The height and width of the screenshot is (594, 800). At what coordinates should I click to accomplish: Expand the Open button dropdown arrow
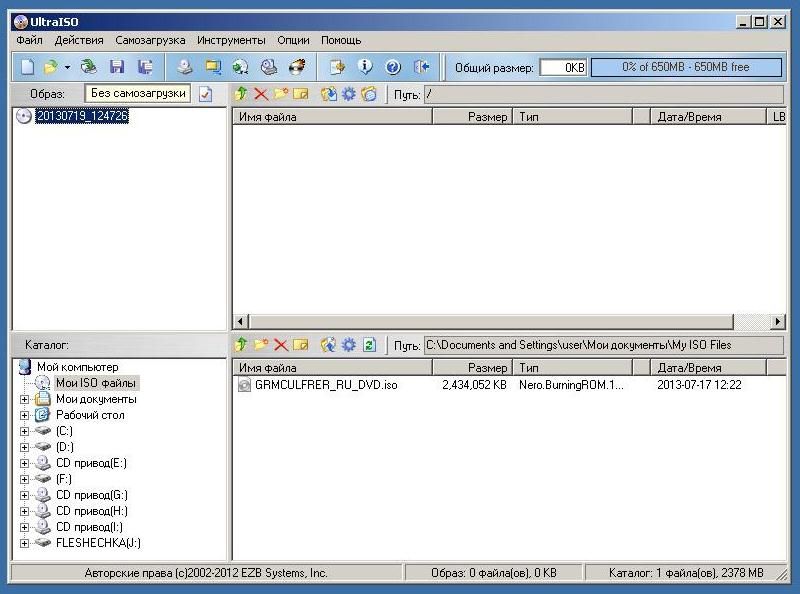(x=67, y=67)
